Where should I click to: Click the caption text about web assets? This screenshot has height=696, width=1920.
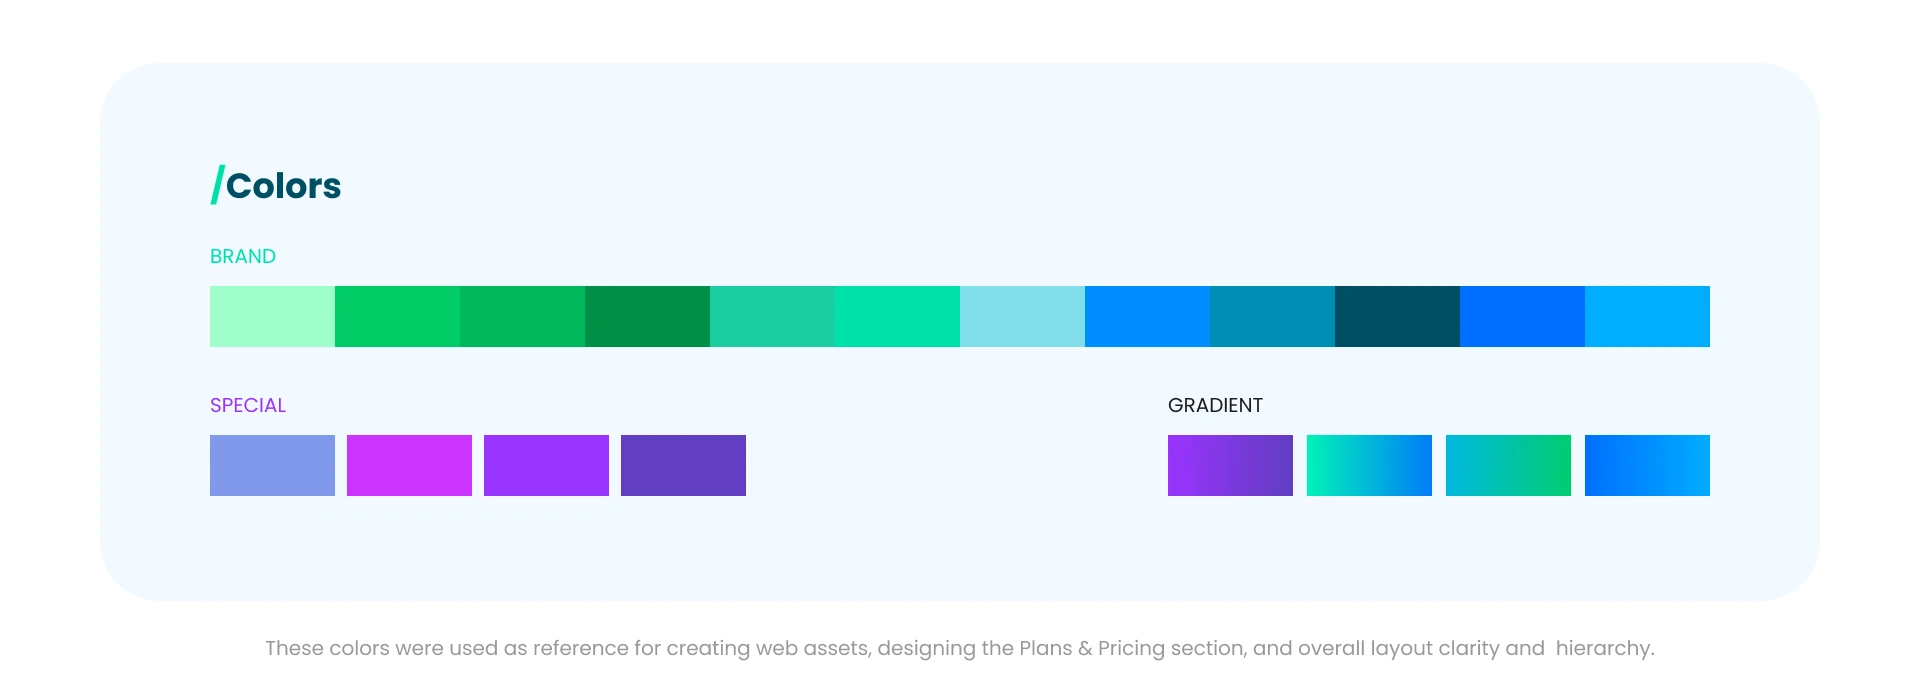(x=960, y=648)
